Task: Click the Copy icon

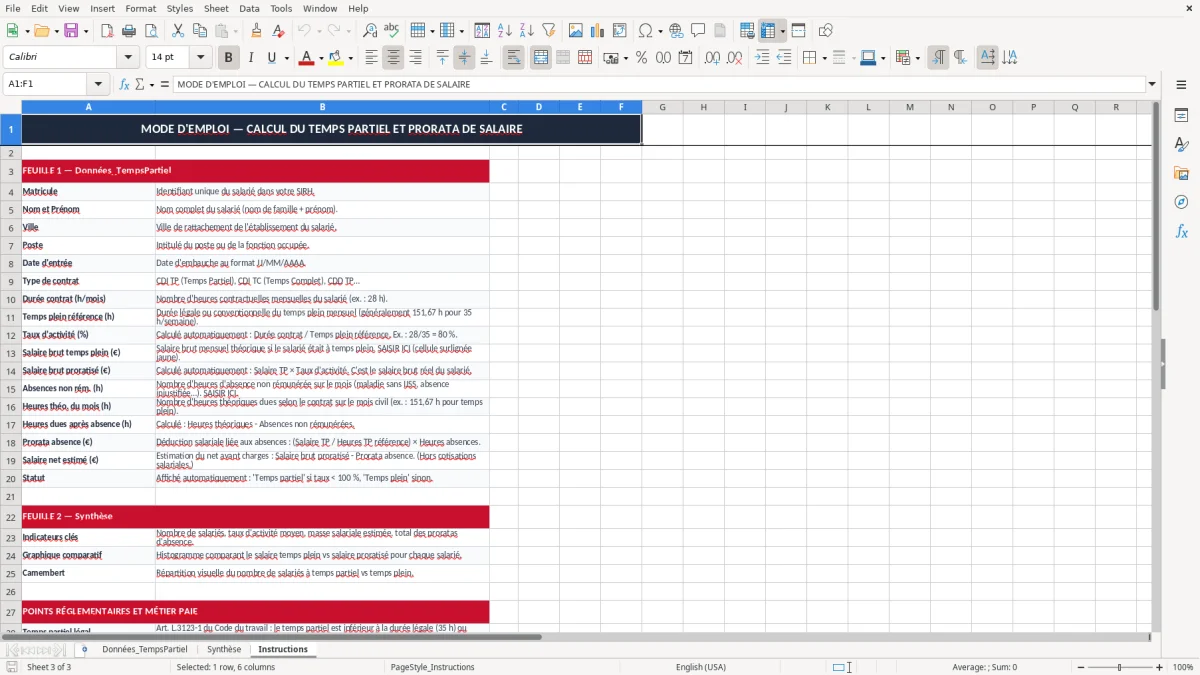Action: (x=199, y=31)
